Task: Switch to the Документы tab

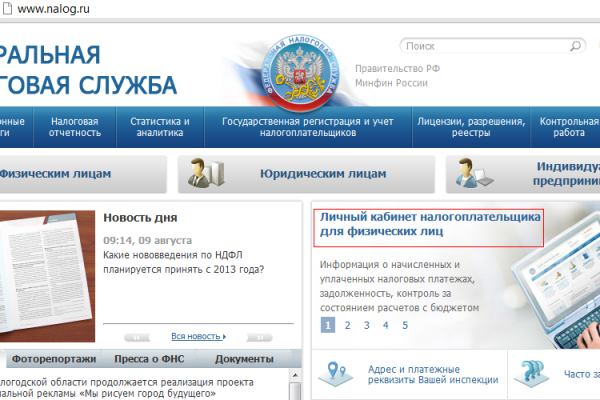Action: [x=244, y=359]
